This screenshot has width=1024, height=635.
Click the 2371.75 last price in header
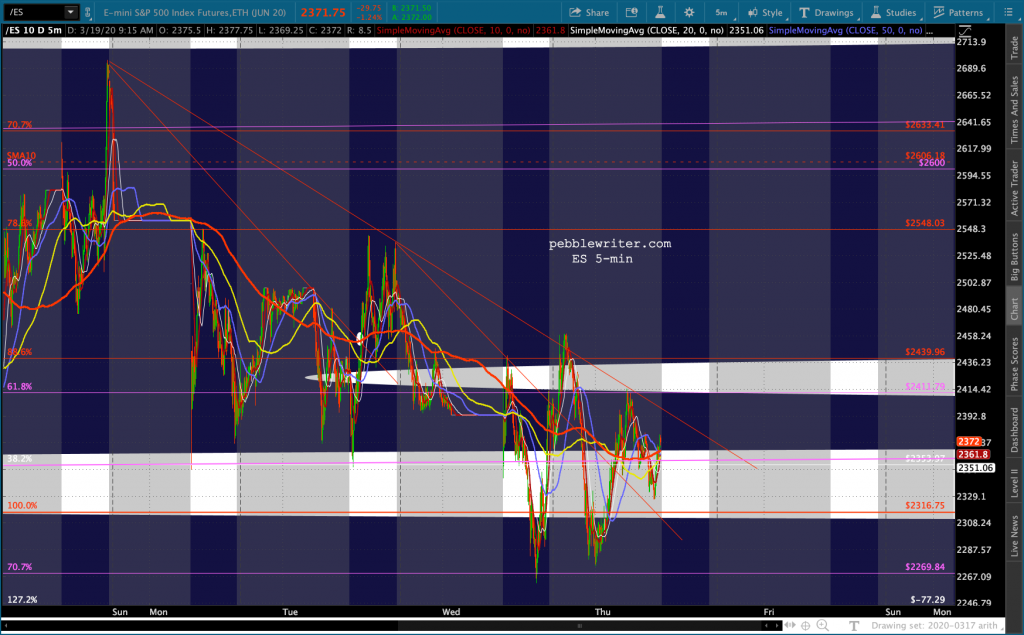tap(323, 12)
